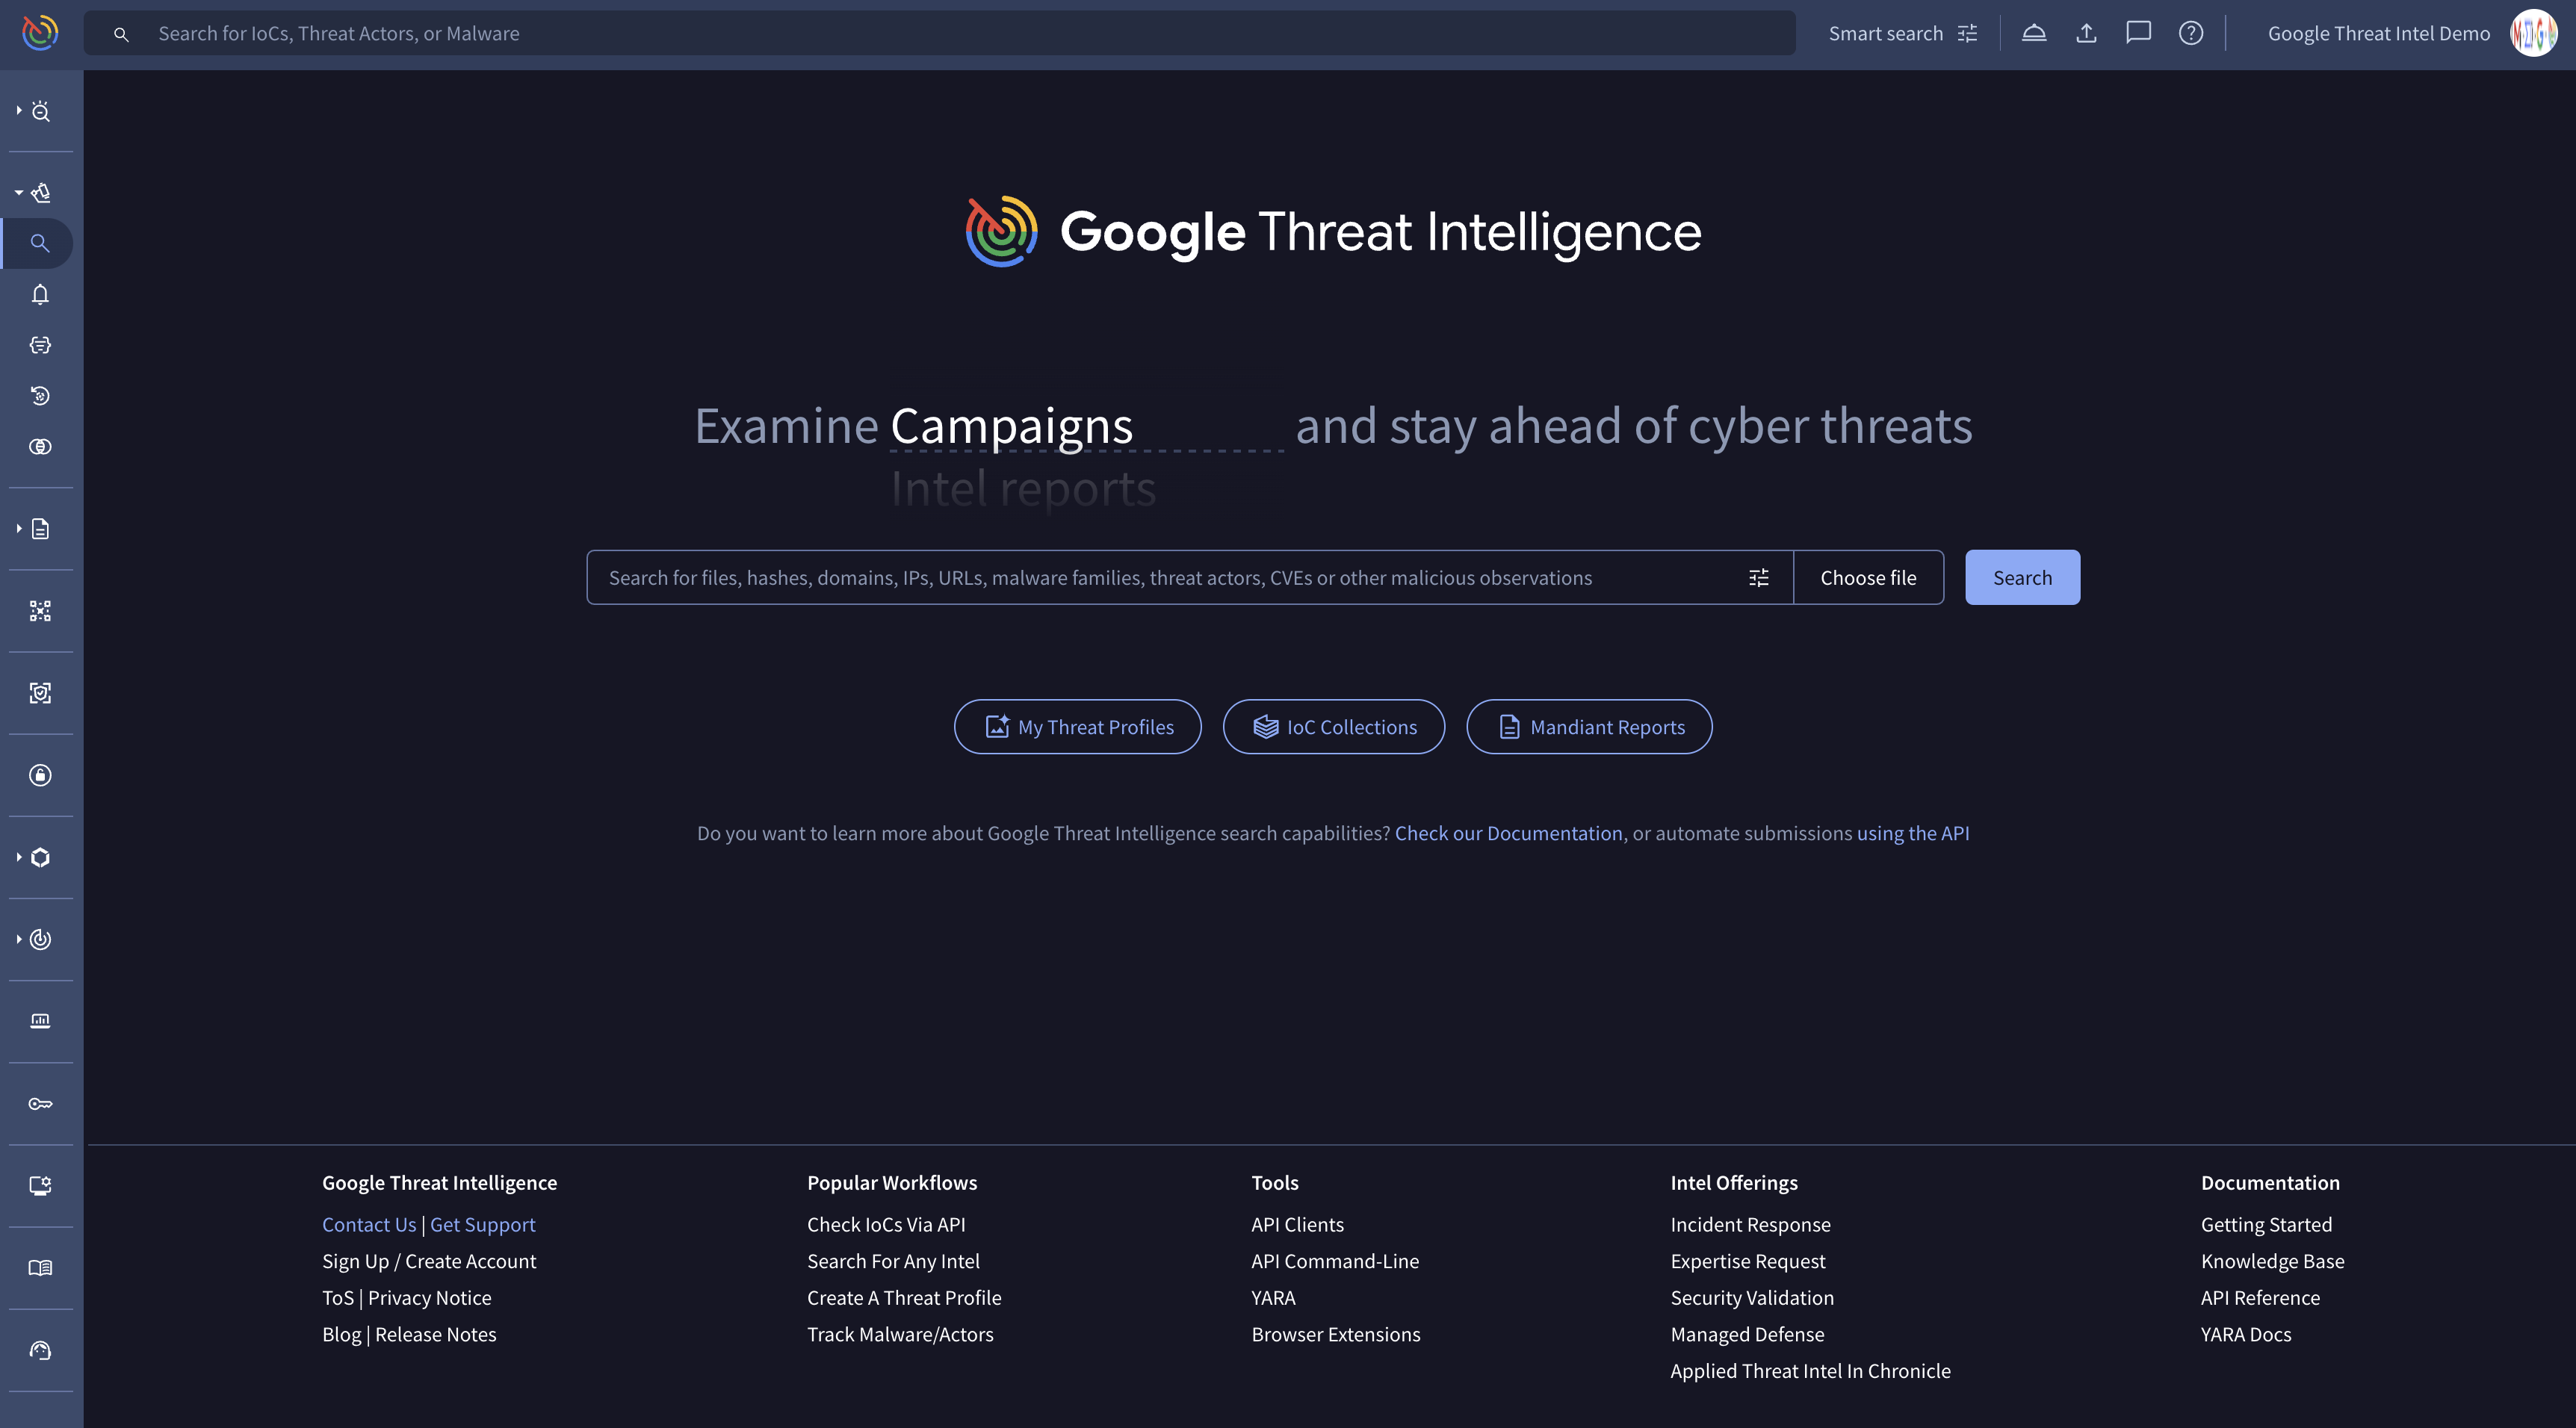Image resolution: width=2576 pixels, height=1428 pixels.
Task: Open the using the API link
Action: tap(1912, 833)
